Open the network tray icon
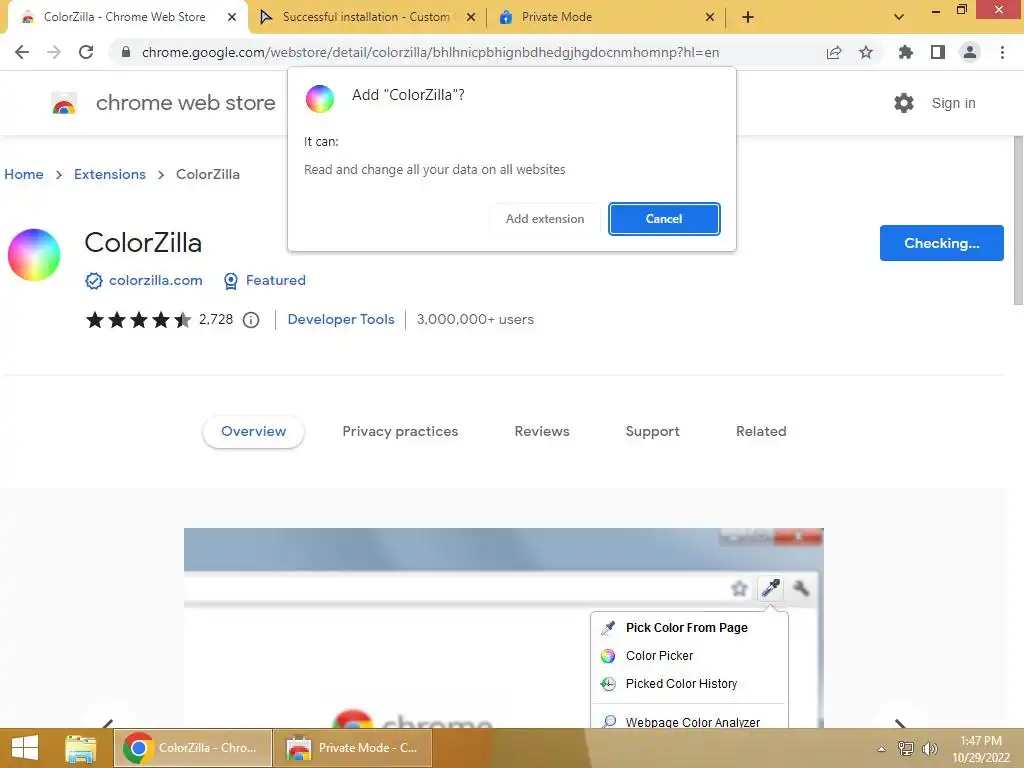Image resolution: width=1024 pixels, height=768 pixels. point(906,748)
